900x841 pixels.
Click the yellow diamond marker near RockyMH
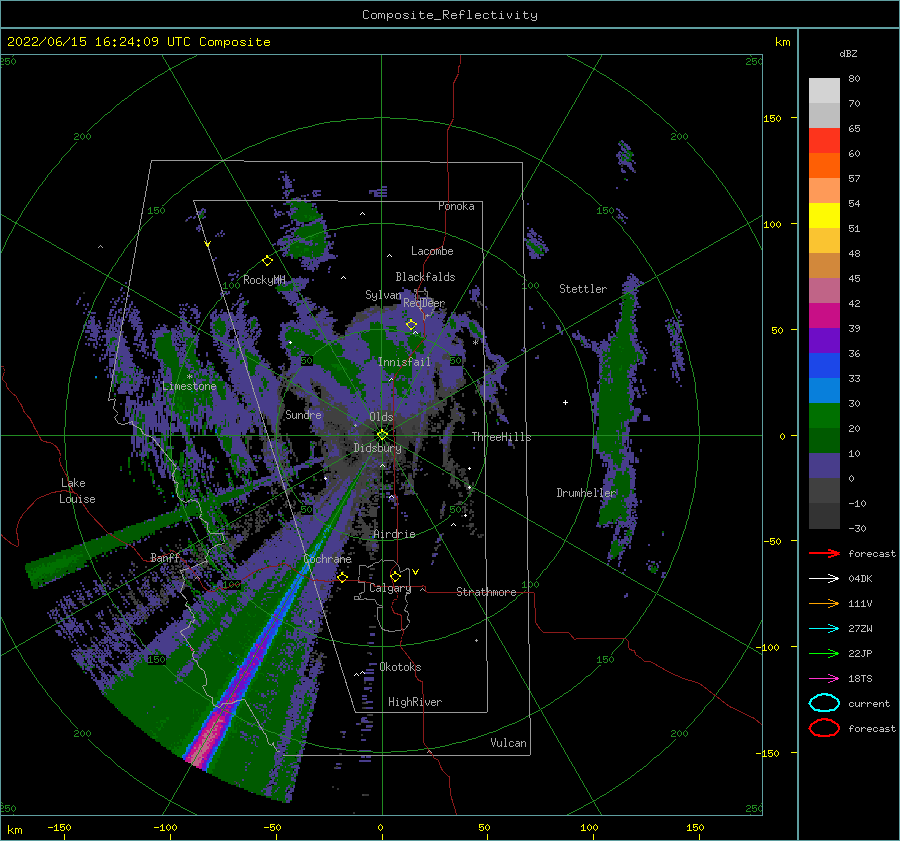point(267,261)
